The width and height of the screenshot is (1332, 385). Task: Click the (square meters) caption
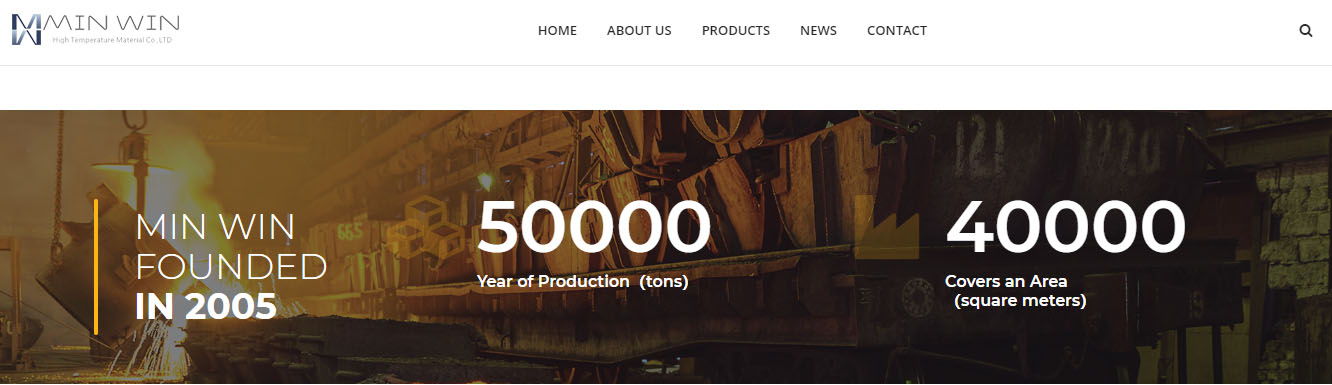[x=1020, y=300]
